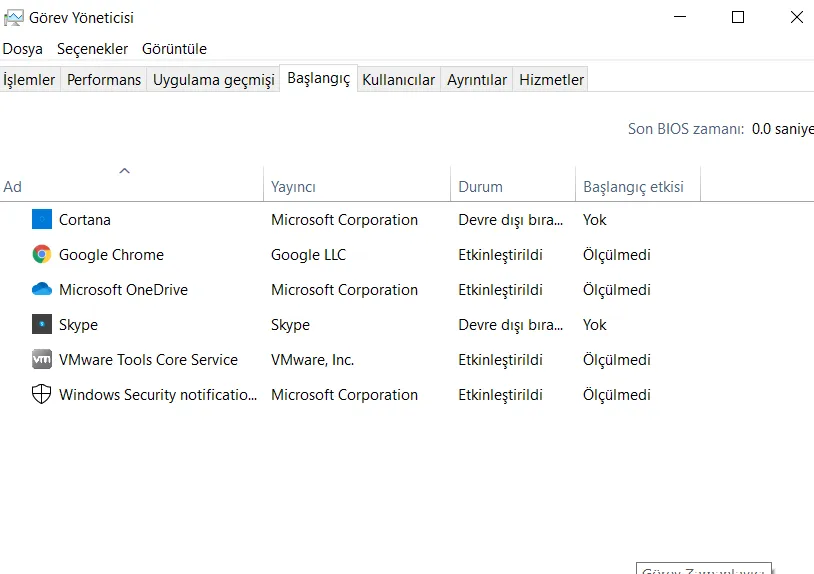This screenshot has width=814, height=574.
Task: Click the Microsoft OneDrive cloud icon
Action: (x=42, y=289)
